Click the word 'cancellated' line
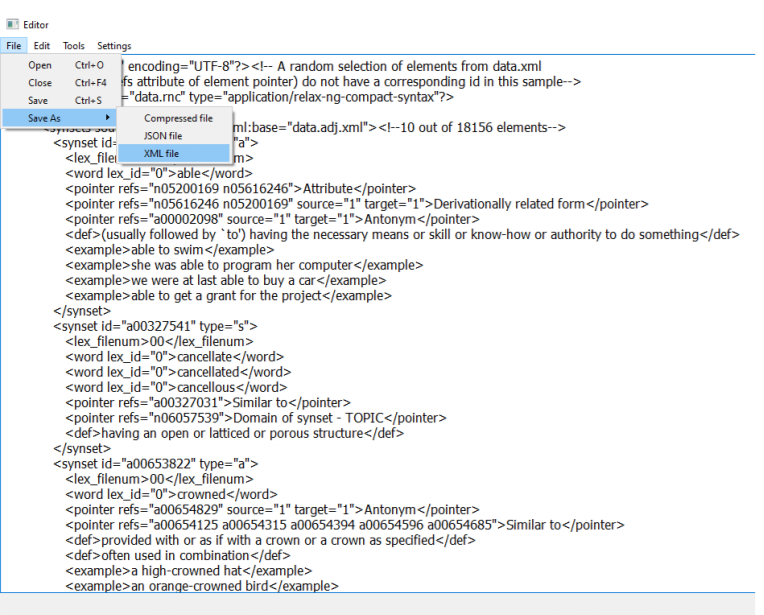 (178, 372)
